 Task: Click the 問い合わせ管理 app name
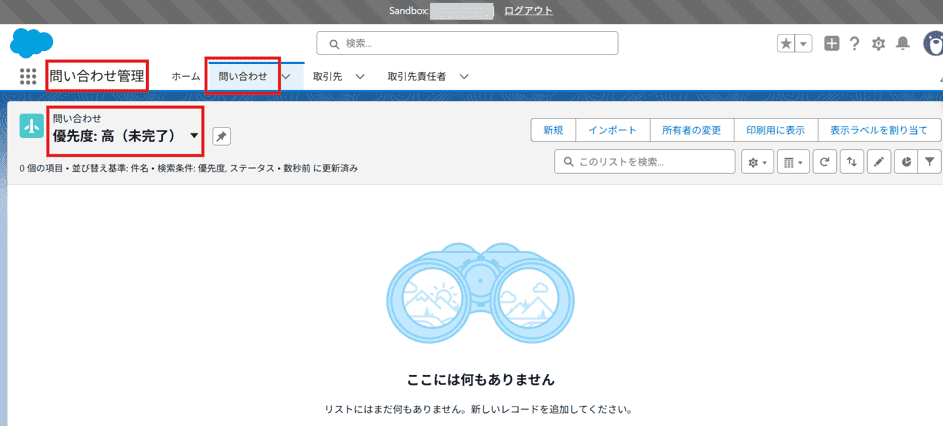[97, 76]
